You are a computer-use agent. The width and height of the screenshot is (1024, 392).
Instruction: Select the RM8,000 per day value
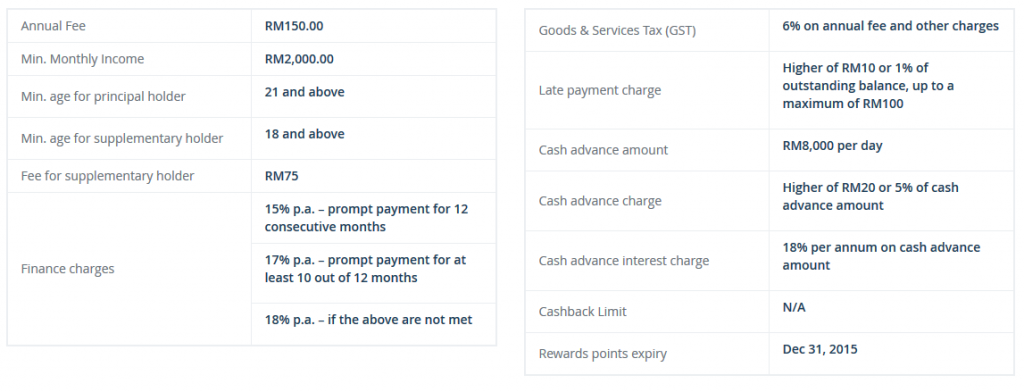pyautogui.click(x=832, y=146)
